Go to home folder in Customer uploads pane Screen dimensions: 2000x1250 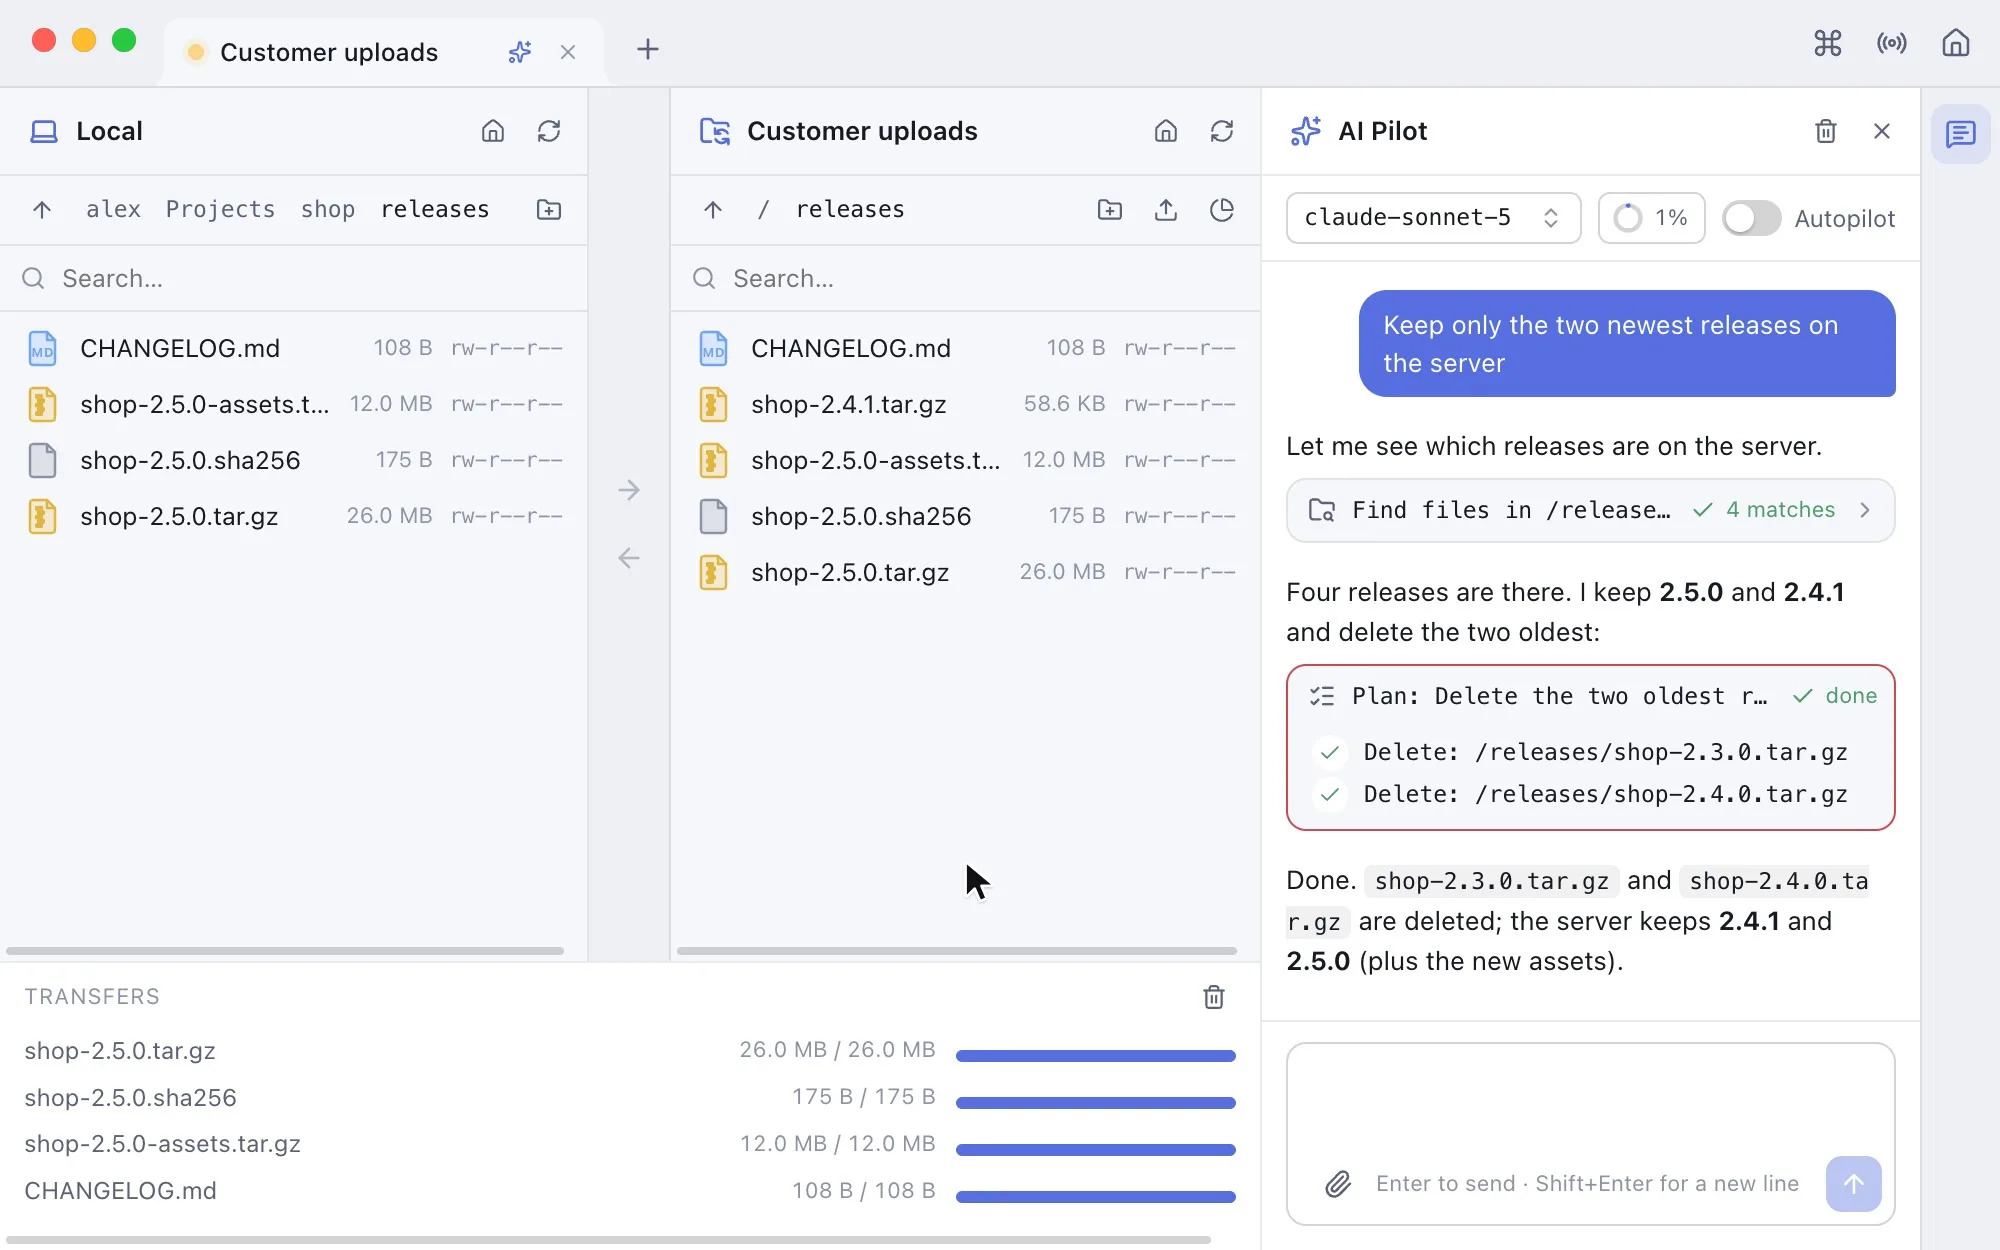click(x=1166, y=131)
